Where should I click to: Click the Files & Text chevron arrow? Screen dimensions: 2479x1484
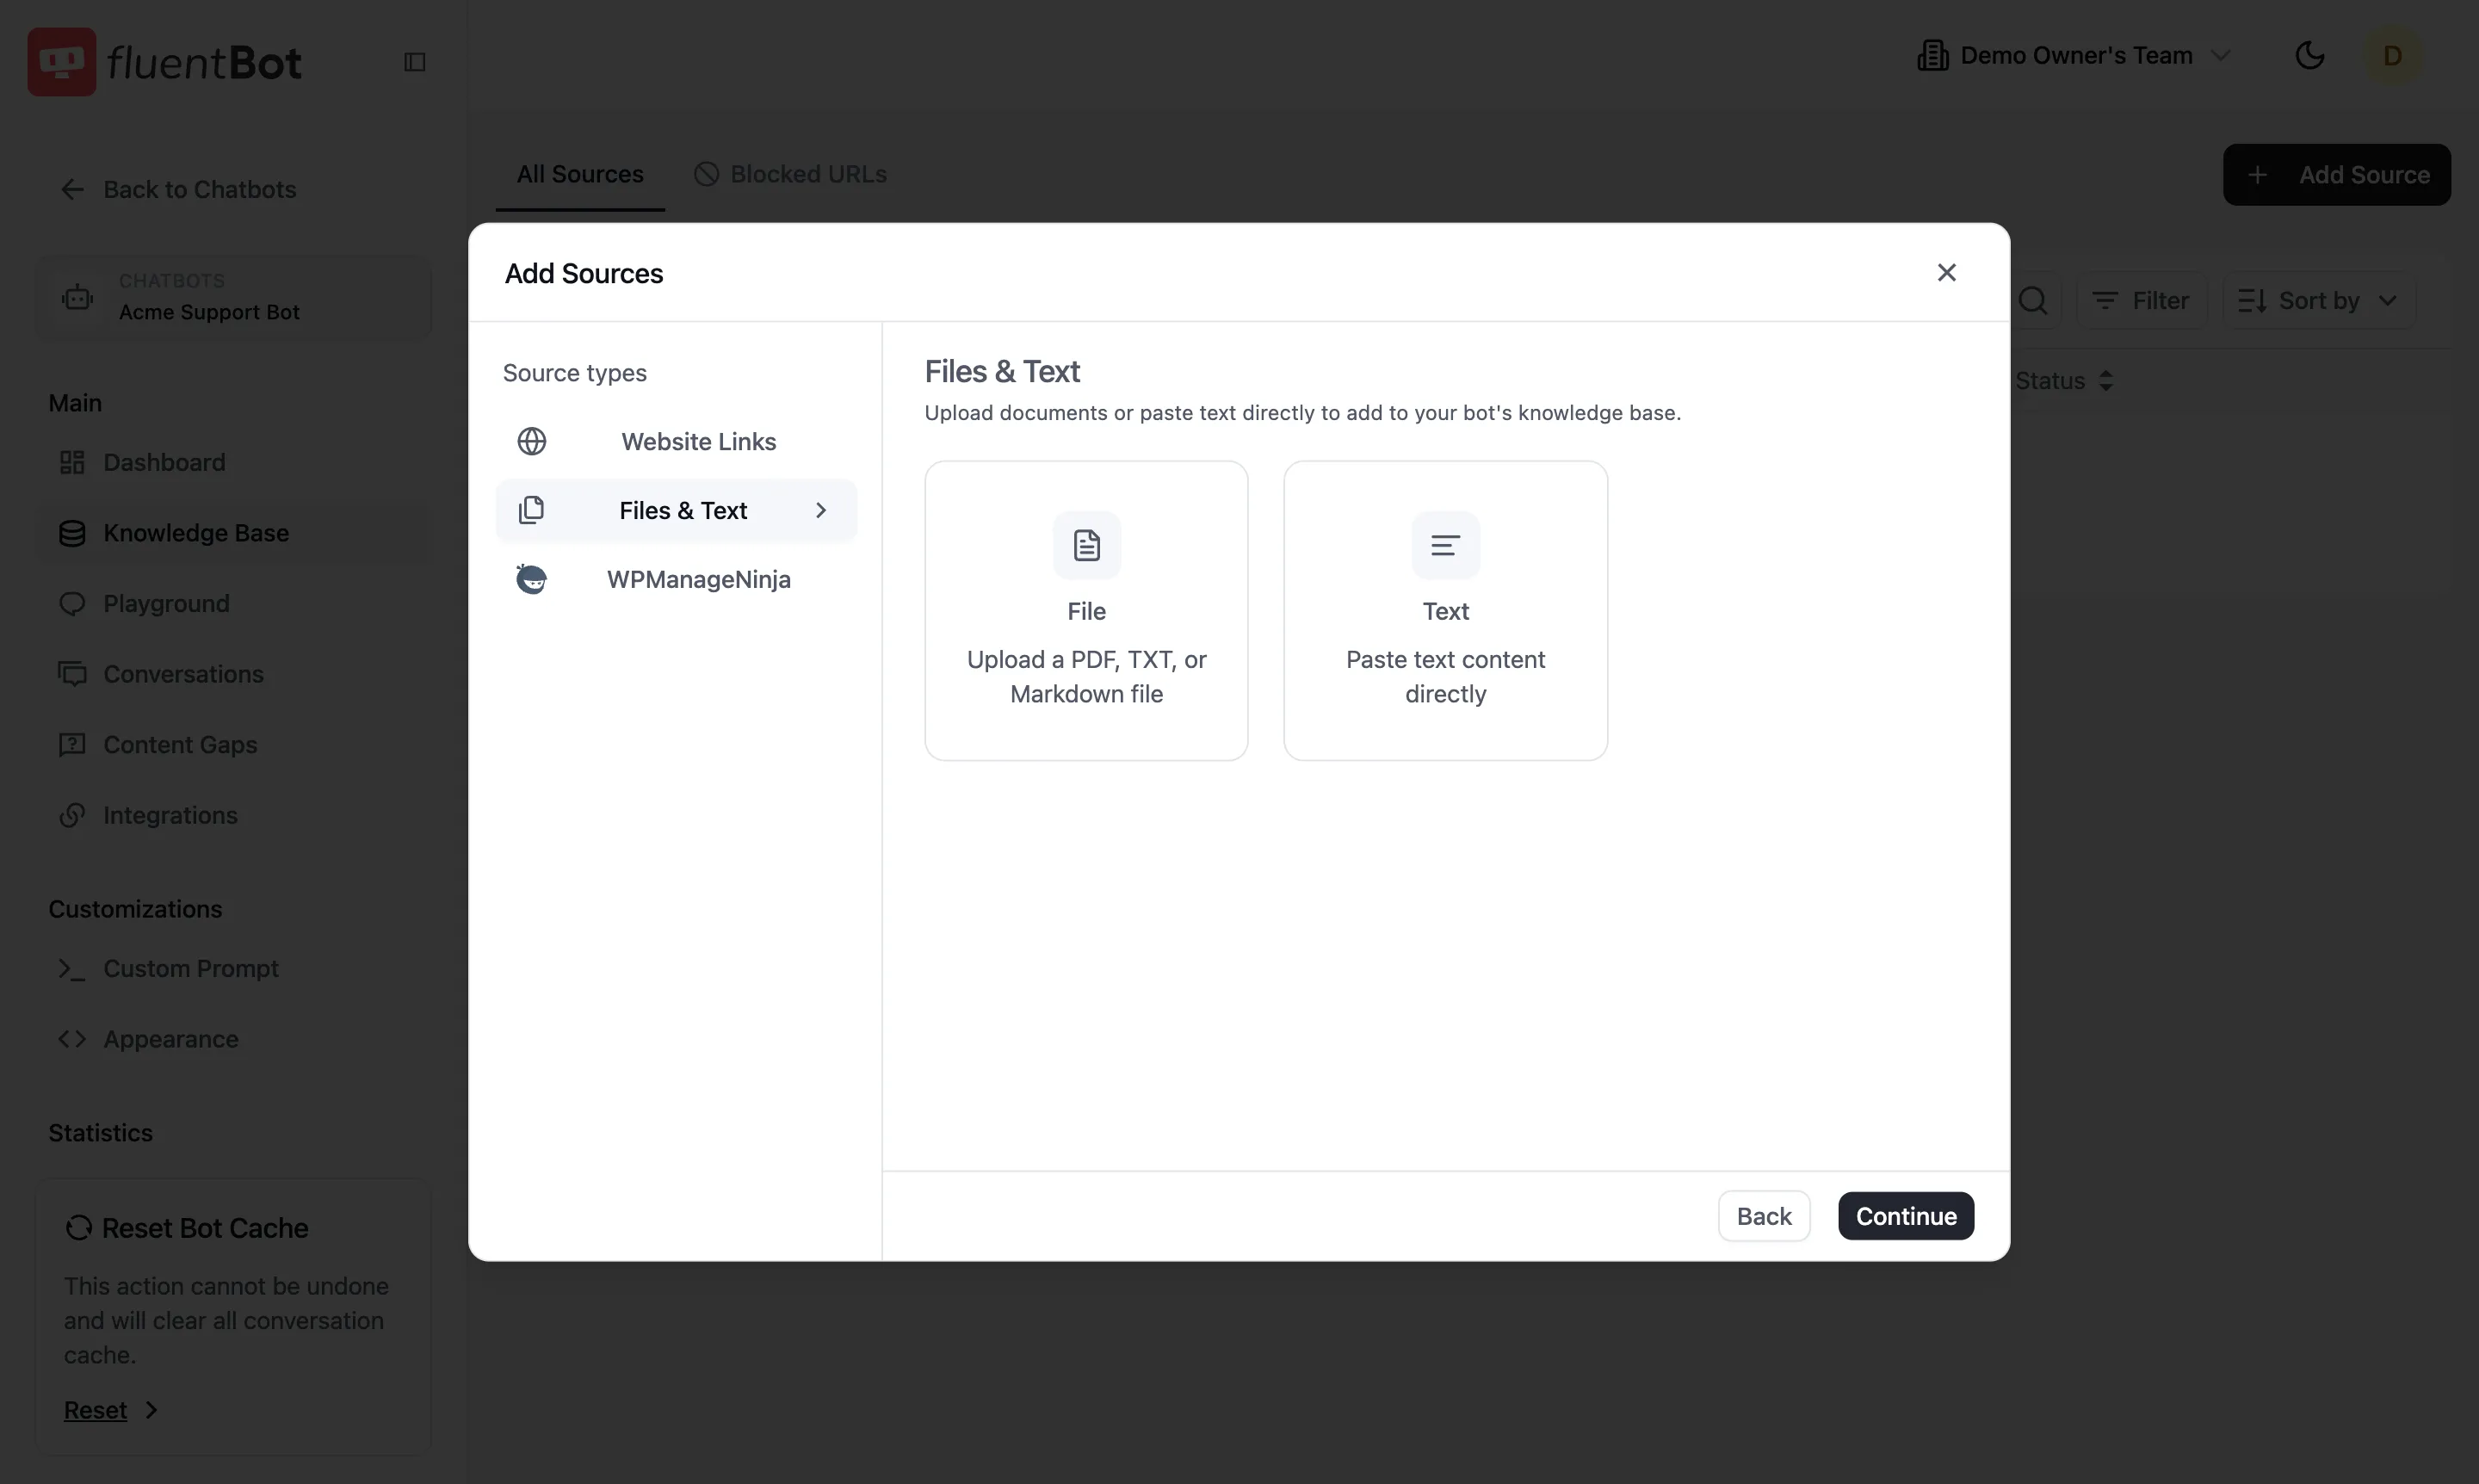[820, 510]
